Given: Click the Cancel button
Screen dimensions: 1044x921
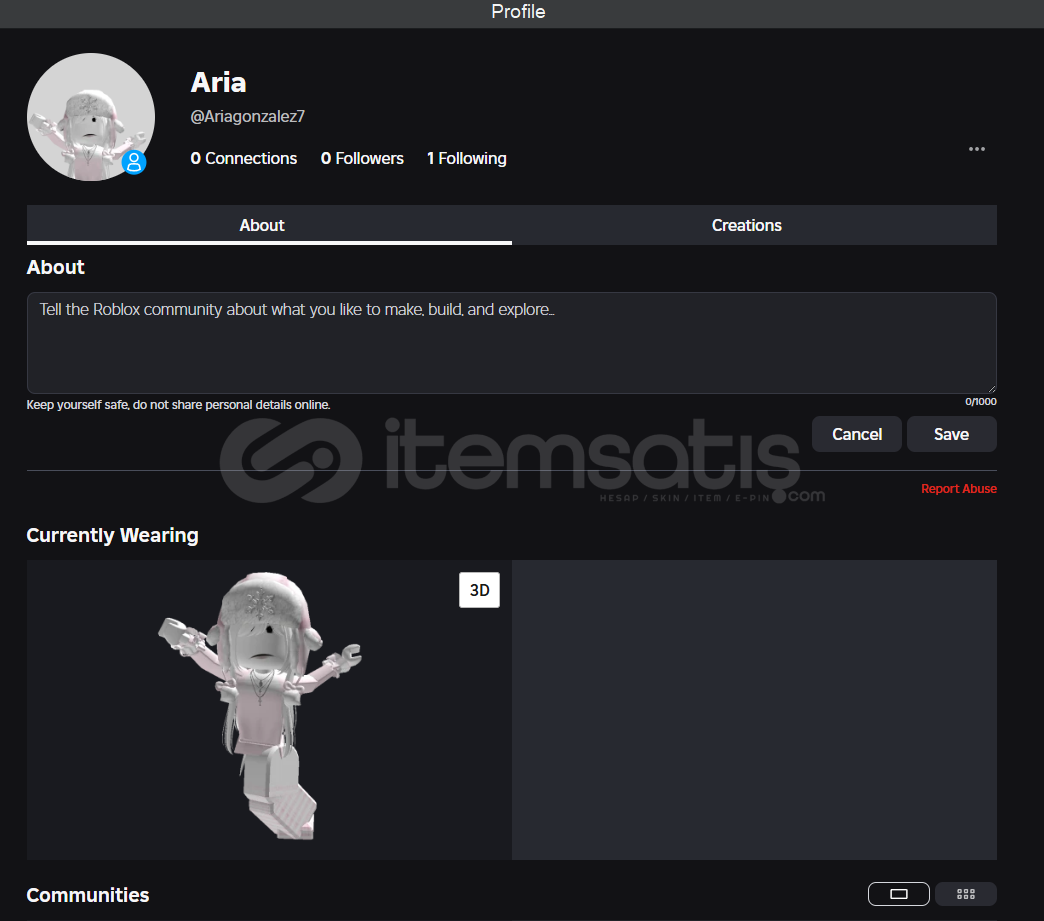Looking at the screenshot, I should point(857,434).
